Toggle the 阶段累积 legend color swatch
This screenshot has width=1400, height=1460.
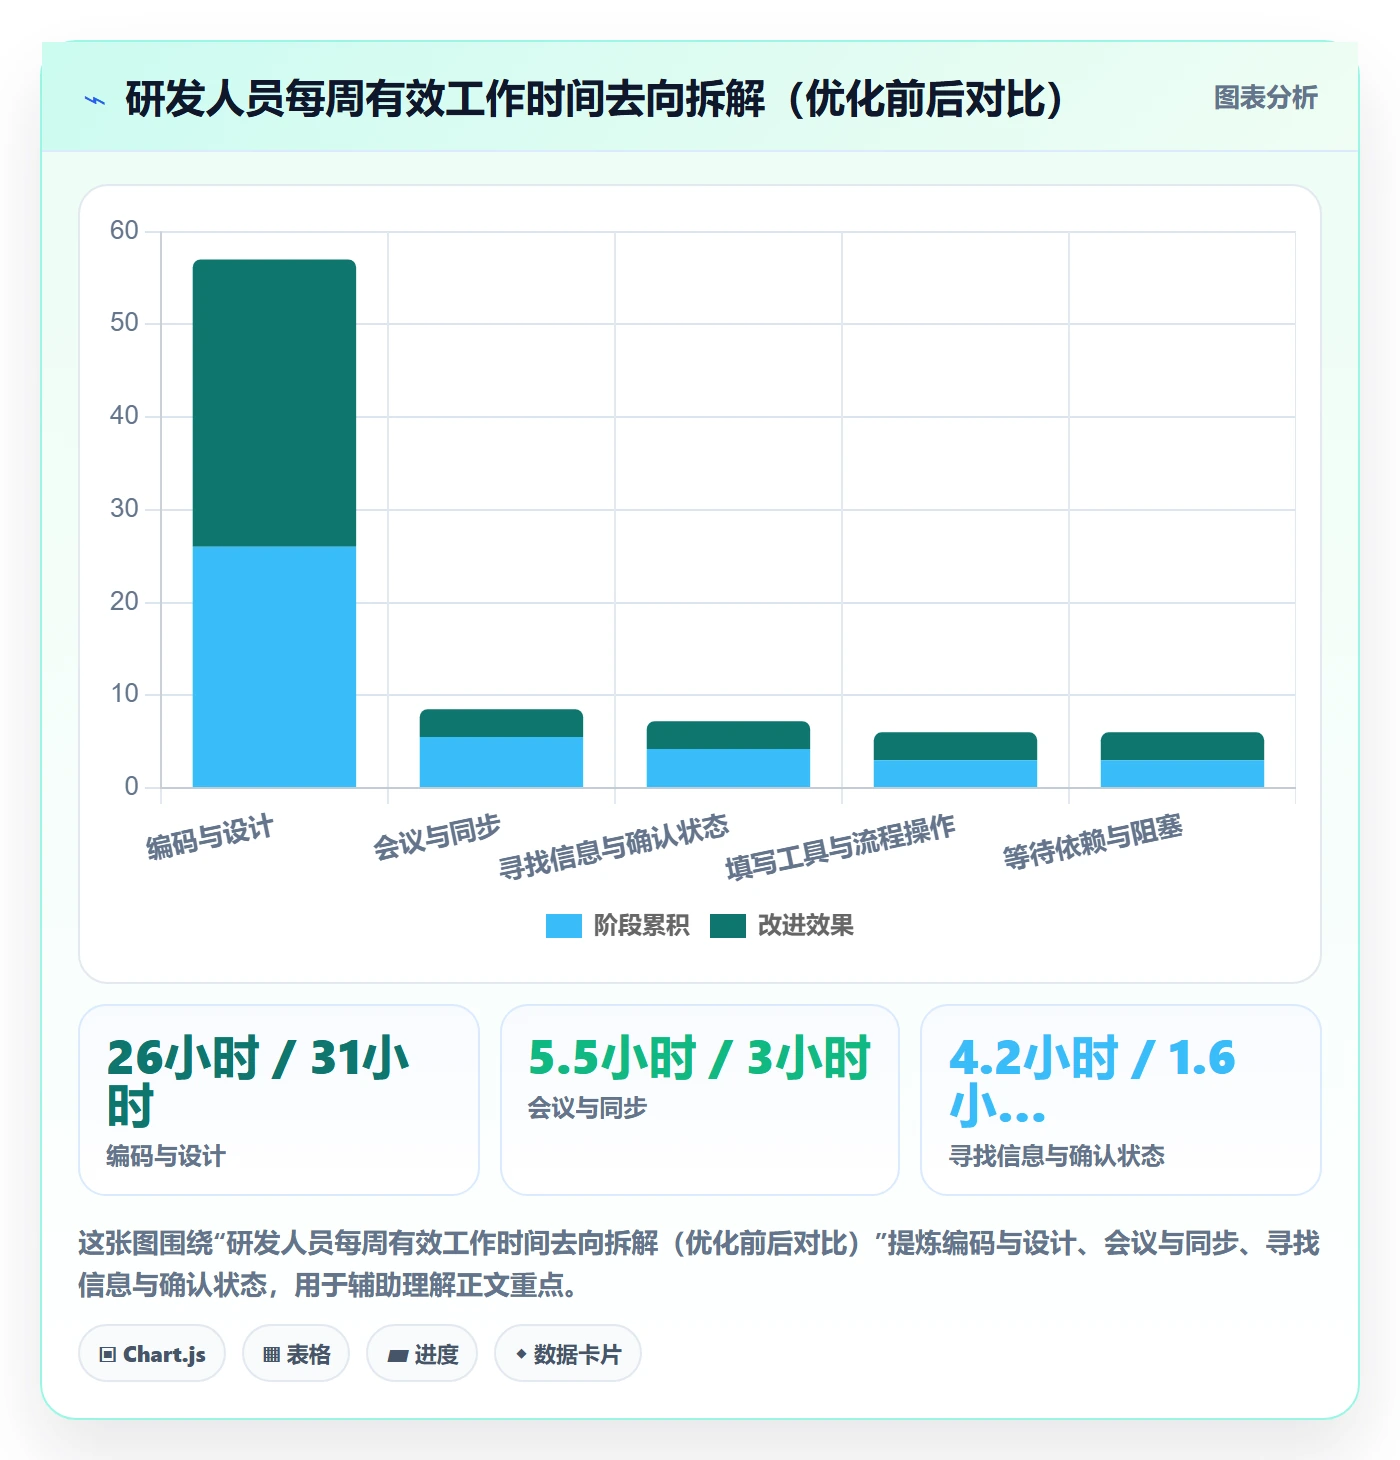(x=563, y=926)
